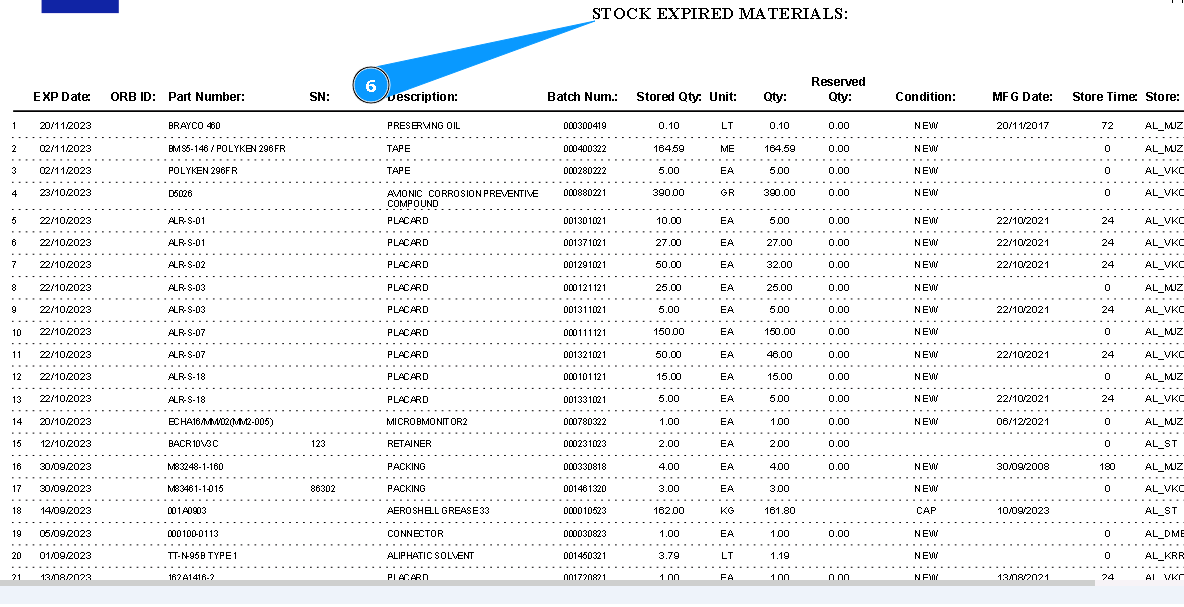
Task: Use the horizontal scrollbar below the report
Action: tap(547, 584)
